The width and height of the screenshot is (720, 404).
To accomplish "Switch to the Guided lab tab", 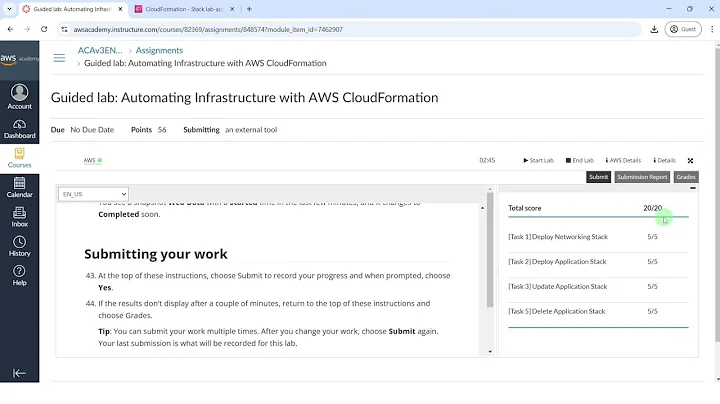I will pyautogui.click(x=71, y=9).
